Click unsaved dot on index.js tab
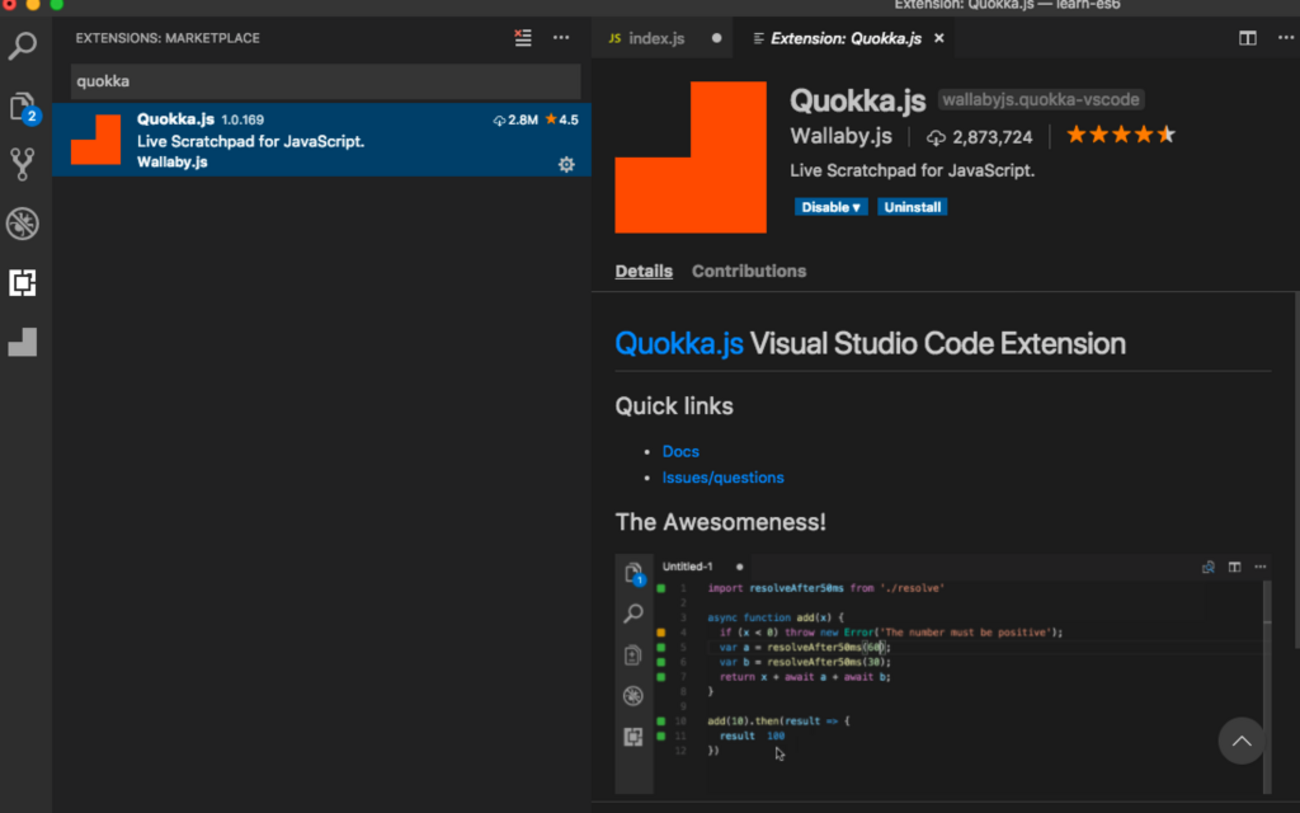The width and height of the screenshot is (1300, 813). click(x=716, y=38)
